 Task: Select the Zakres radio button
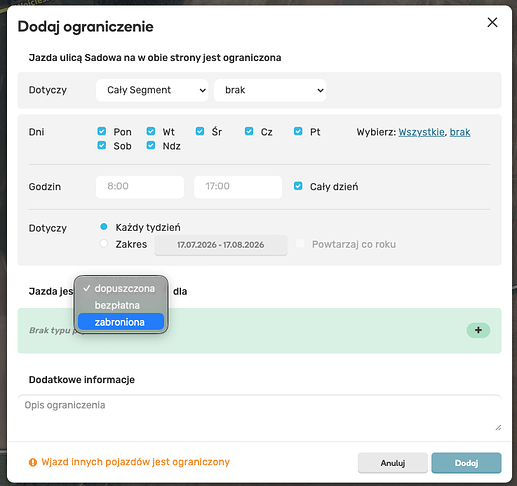pos(104,243)
